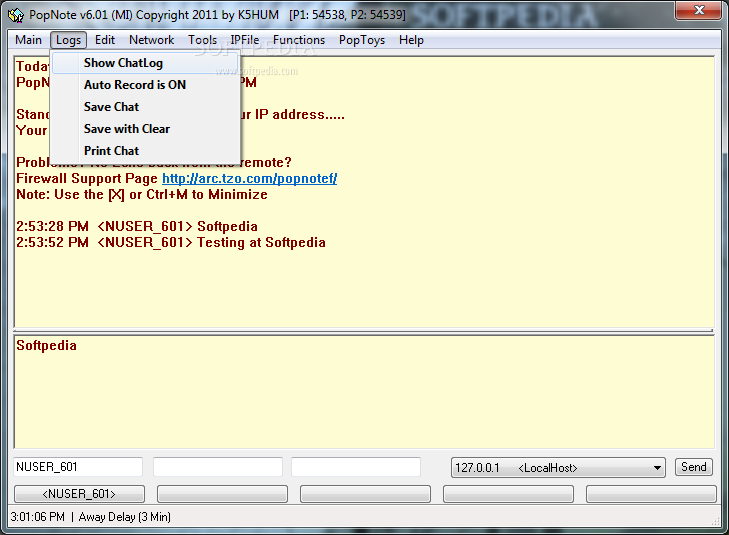Open the Network menu

(x=152, y=40)
